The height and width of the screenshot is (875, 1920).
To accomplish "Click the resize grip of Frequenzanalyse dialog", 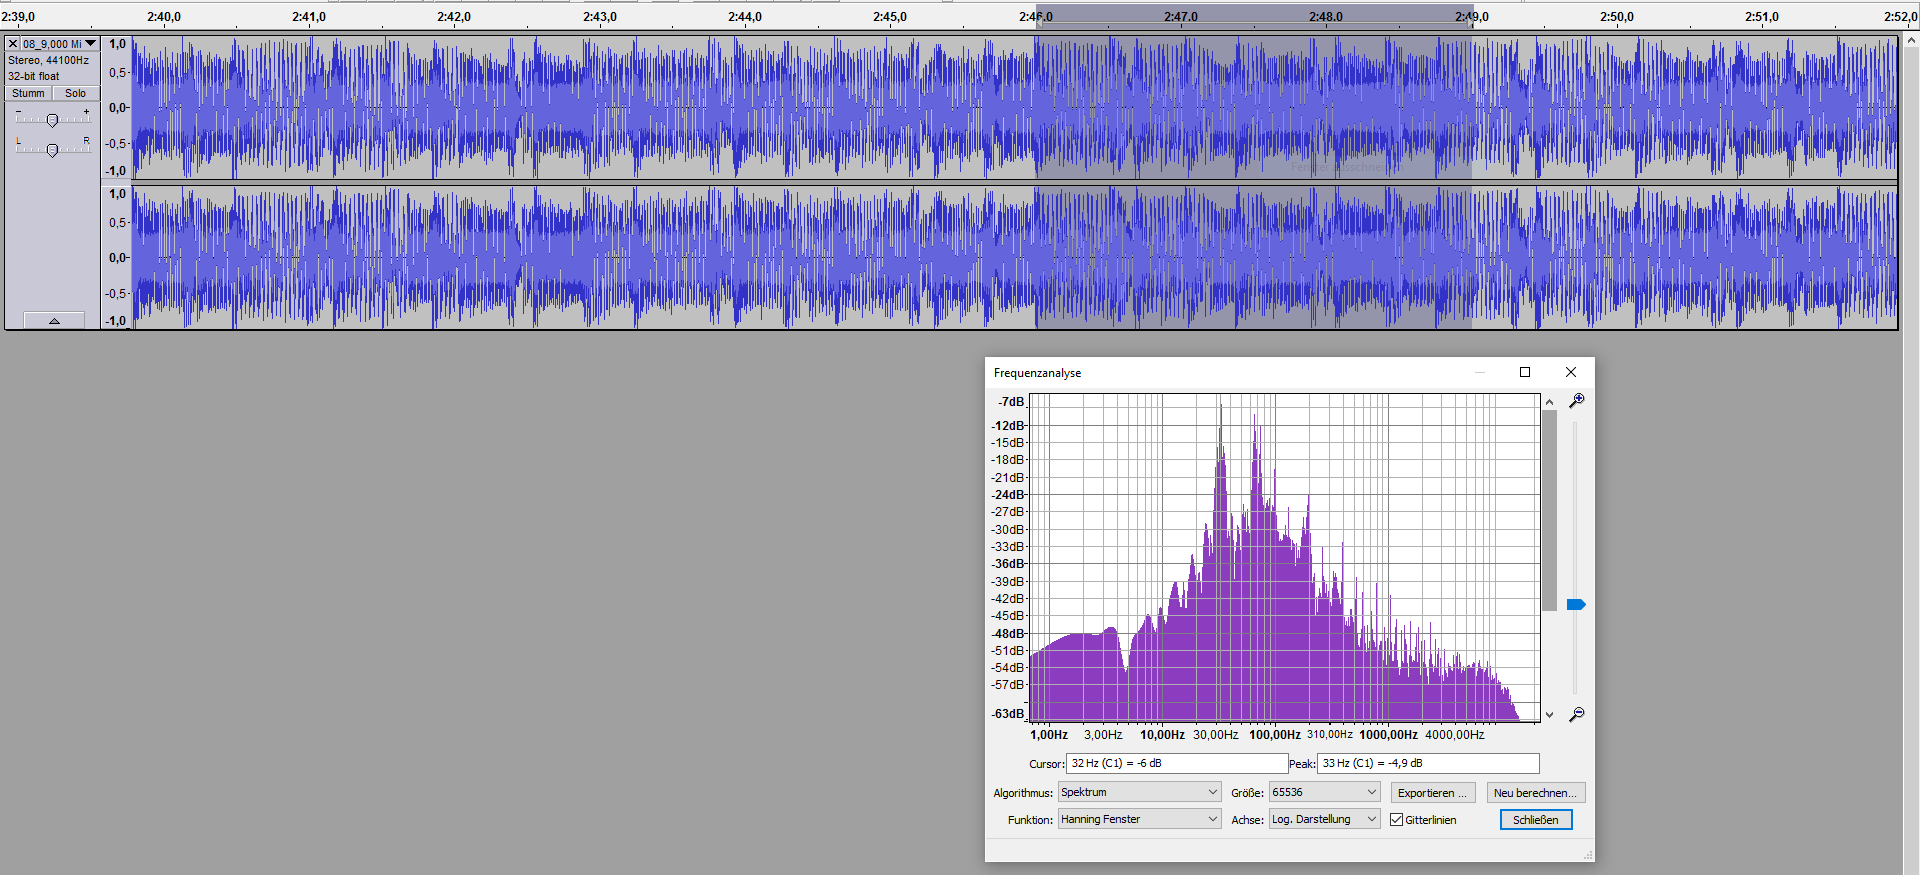I will pos(1588,855).
